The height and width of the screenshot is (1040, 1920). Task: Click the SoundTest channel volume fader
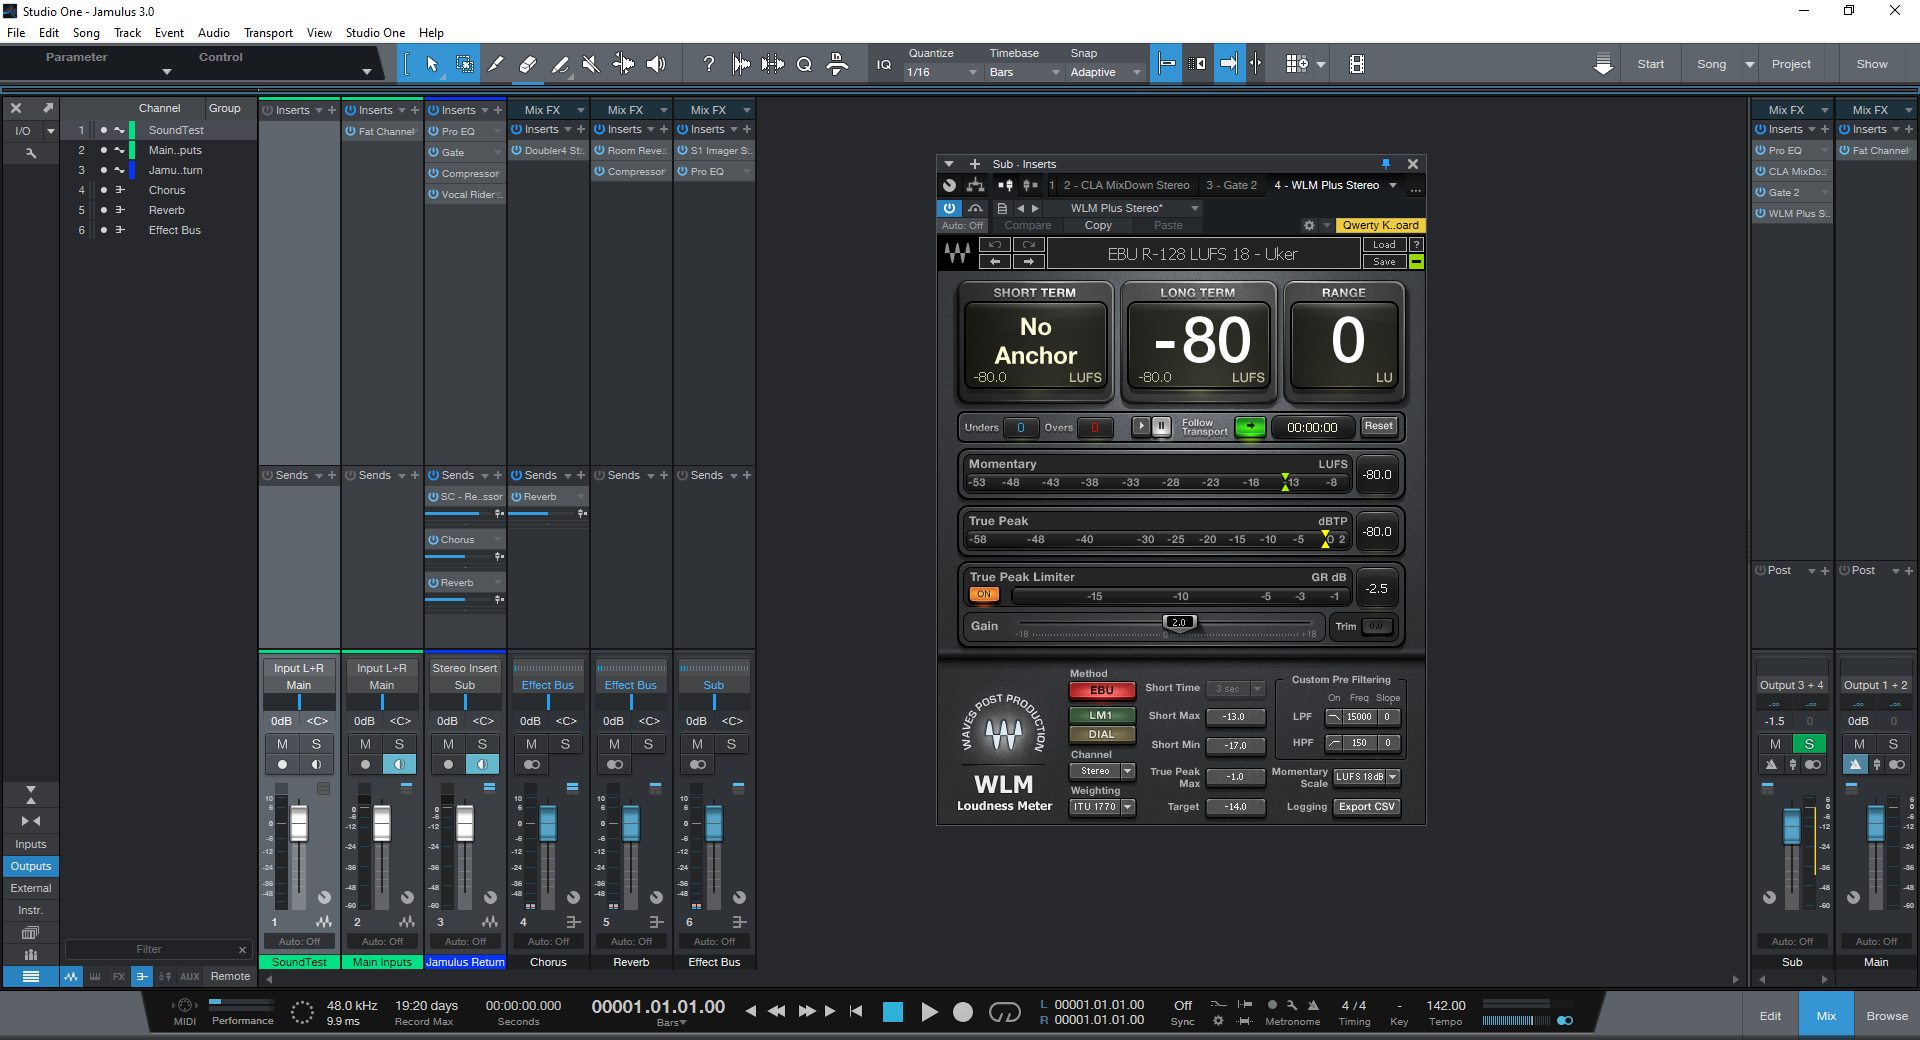299,824
